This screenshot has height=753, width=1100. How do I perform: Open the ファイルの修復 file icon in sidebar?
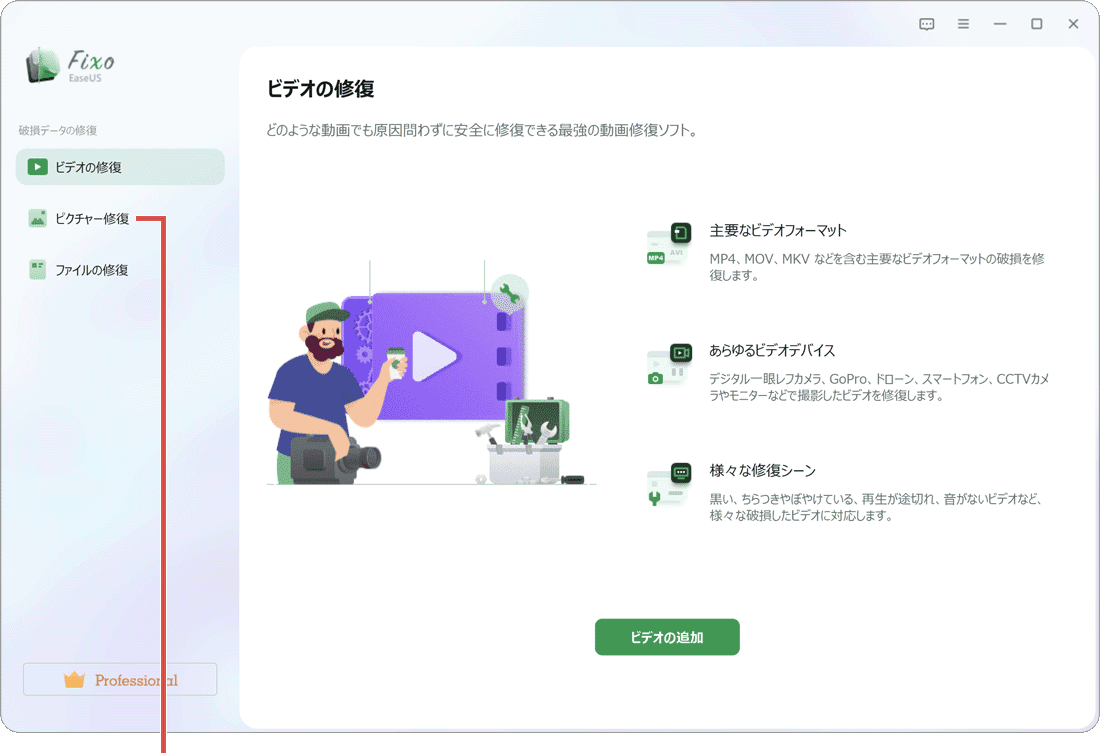click(x=37, y=269)
